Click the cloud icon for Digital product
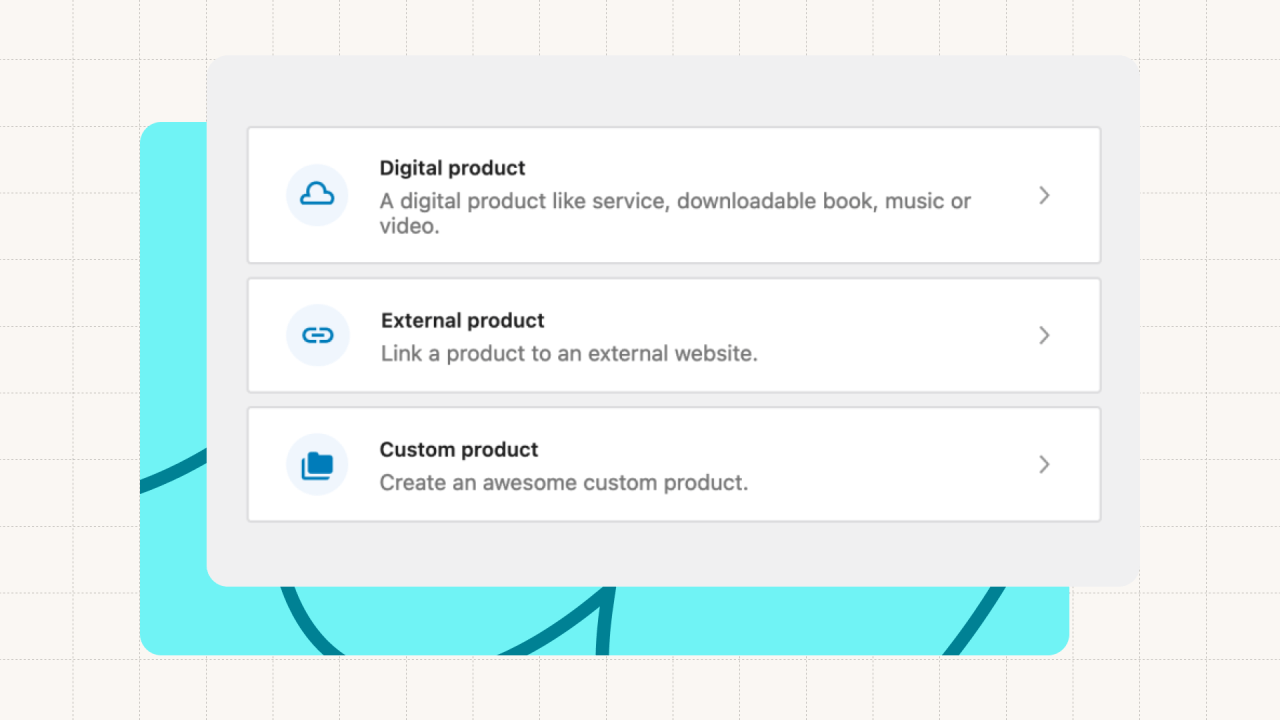Viewport: 1280px width, 720px height. click(317, 195)
